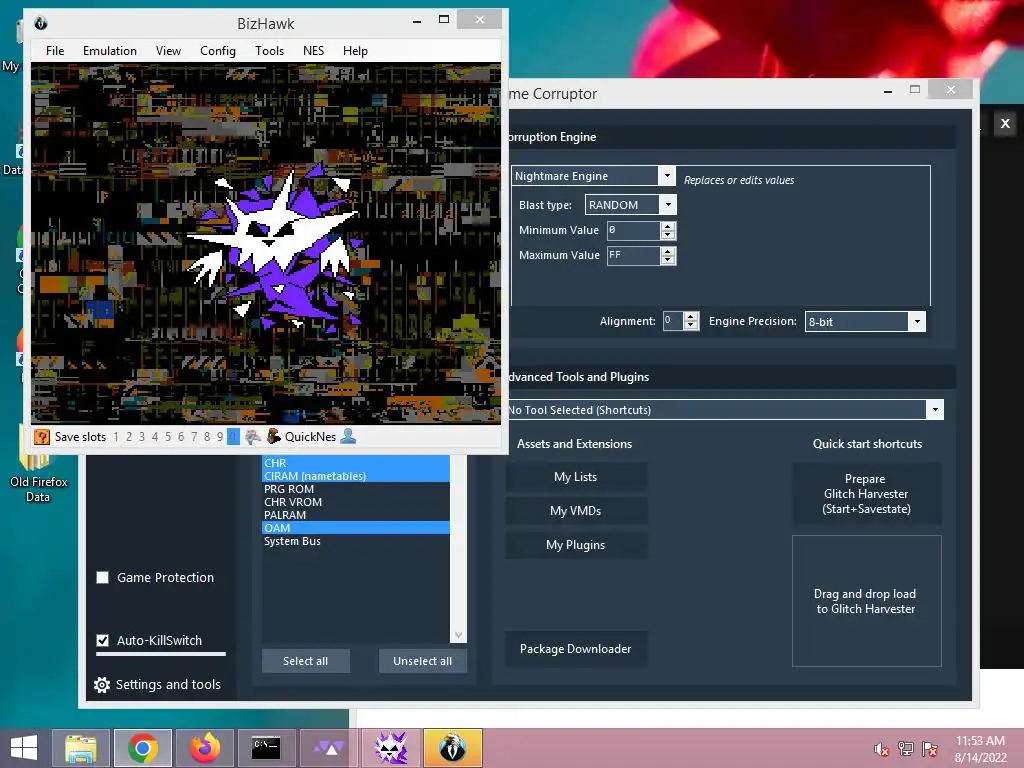
Task: Open the Blast type RANDOM dropdown
Action: [x=668, y=204]
